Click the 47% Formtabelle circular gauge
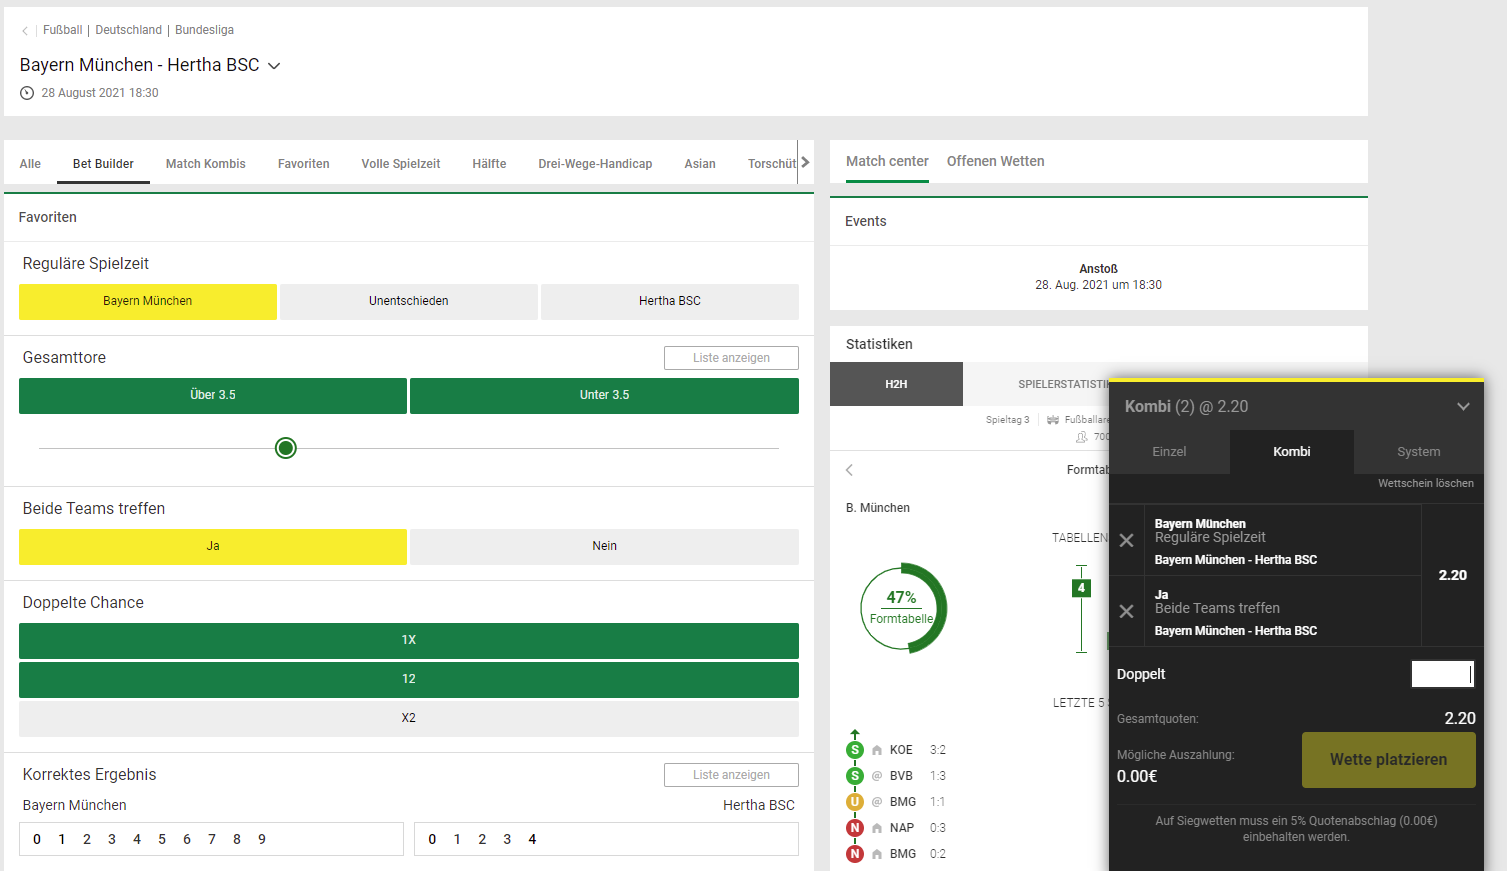The height and width of the screenshot is (871, 1507). pos(903,608)
